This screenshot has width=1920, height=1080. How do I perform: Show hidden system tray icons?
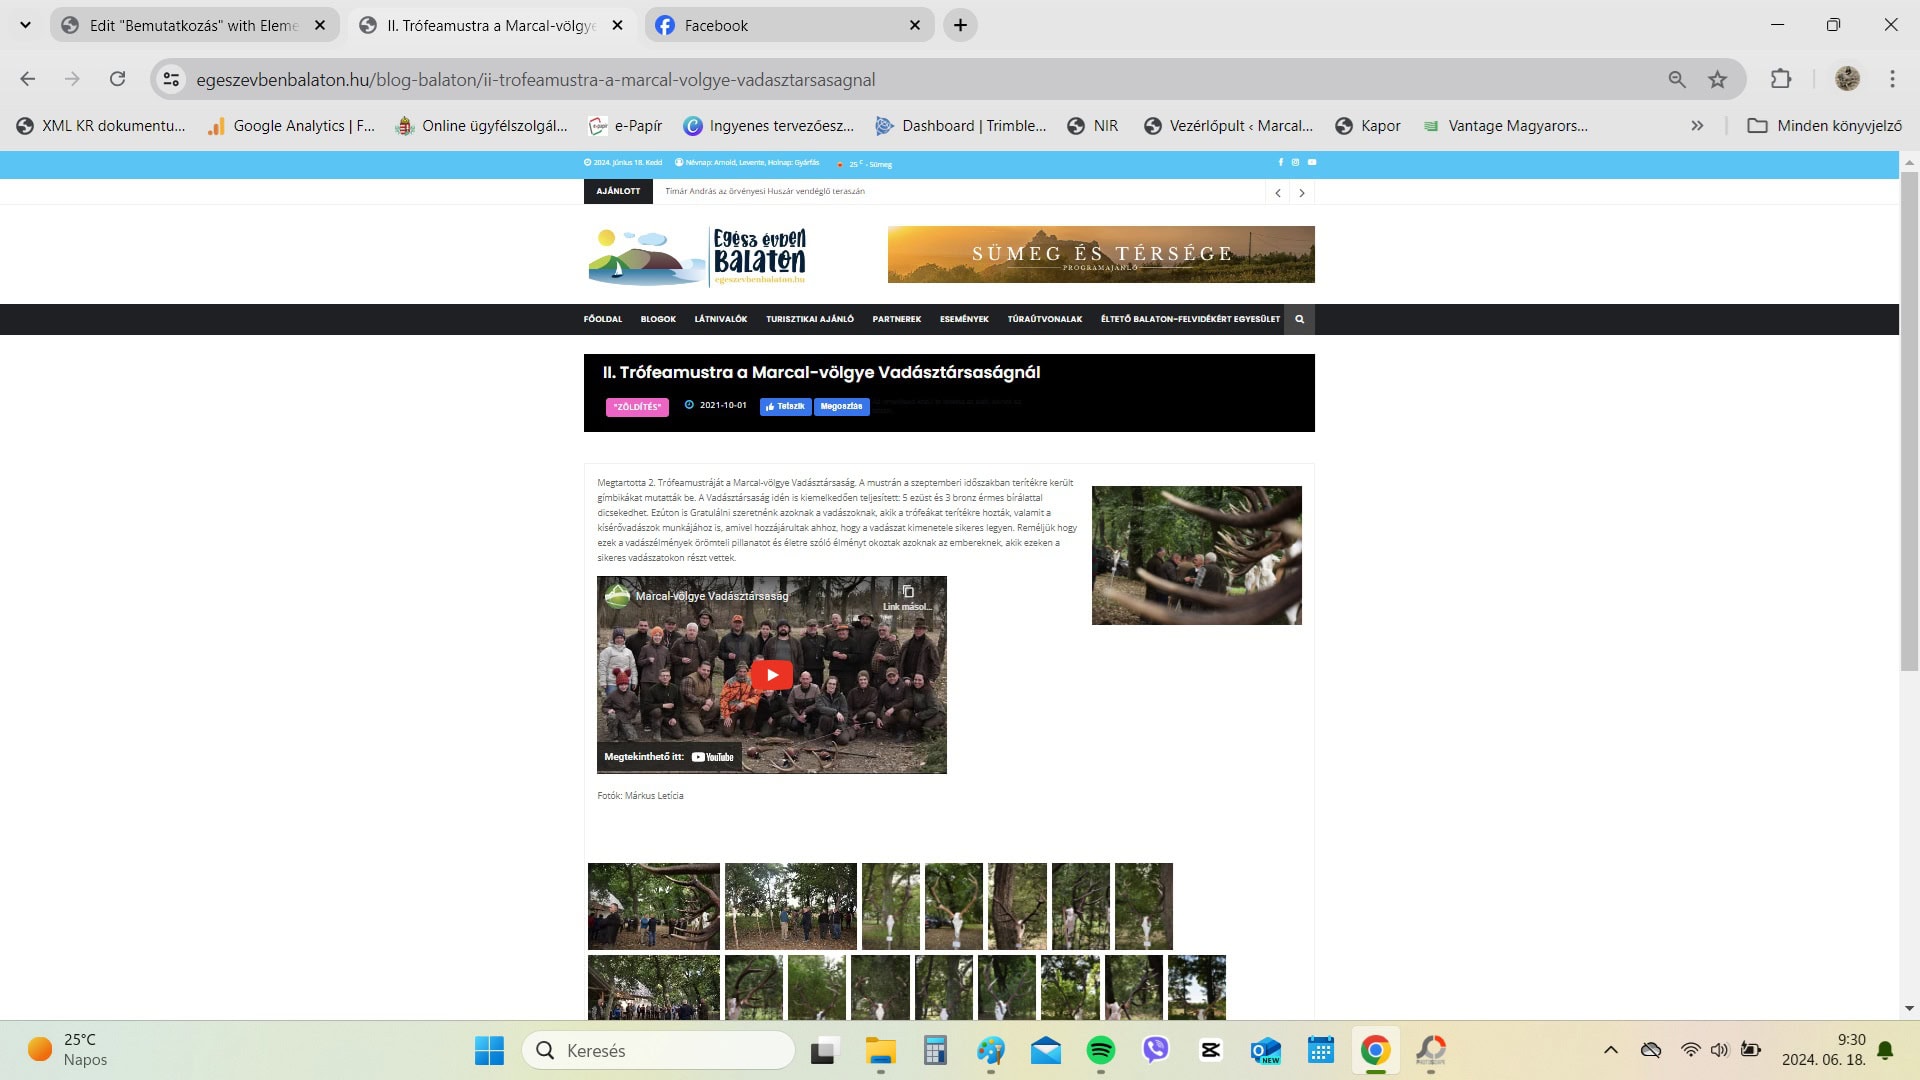(1610, 1050)
